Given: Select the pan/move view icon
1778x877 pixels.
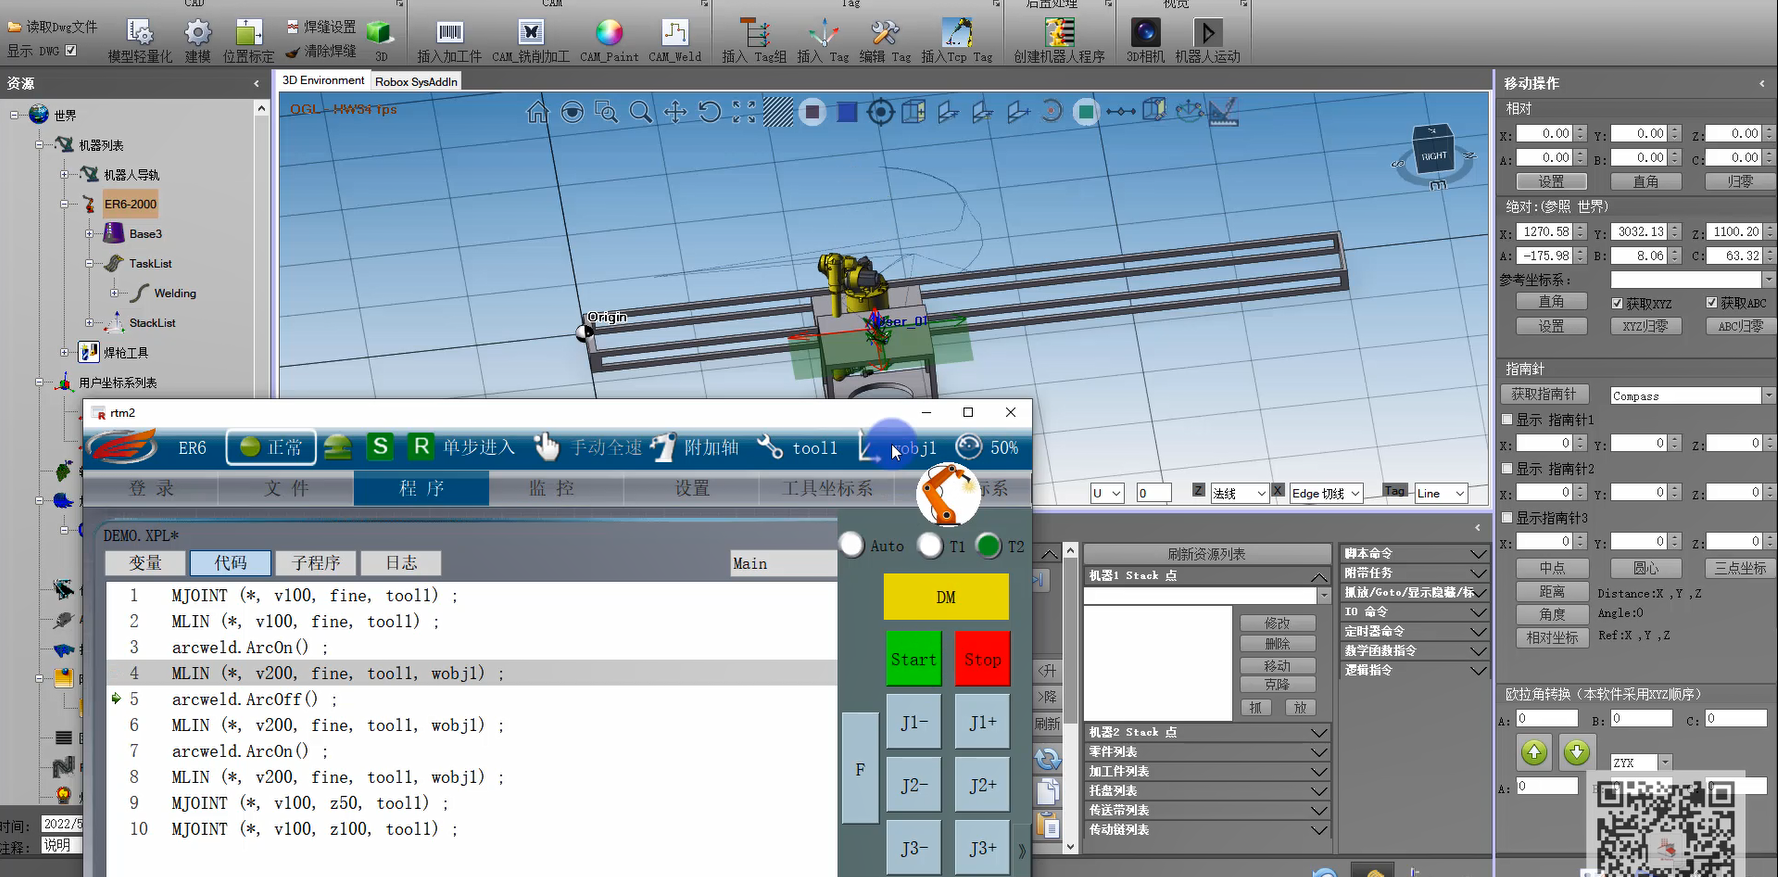Looking at the screenshot, I should coord(675,112).
